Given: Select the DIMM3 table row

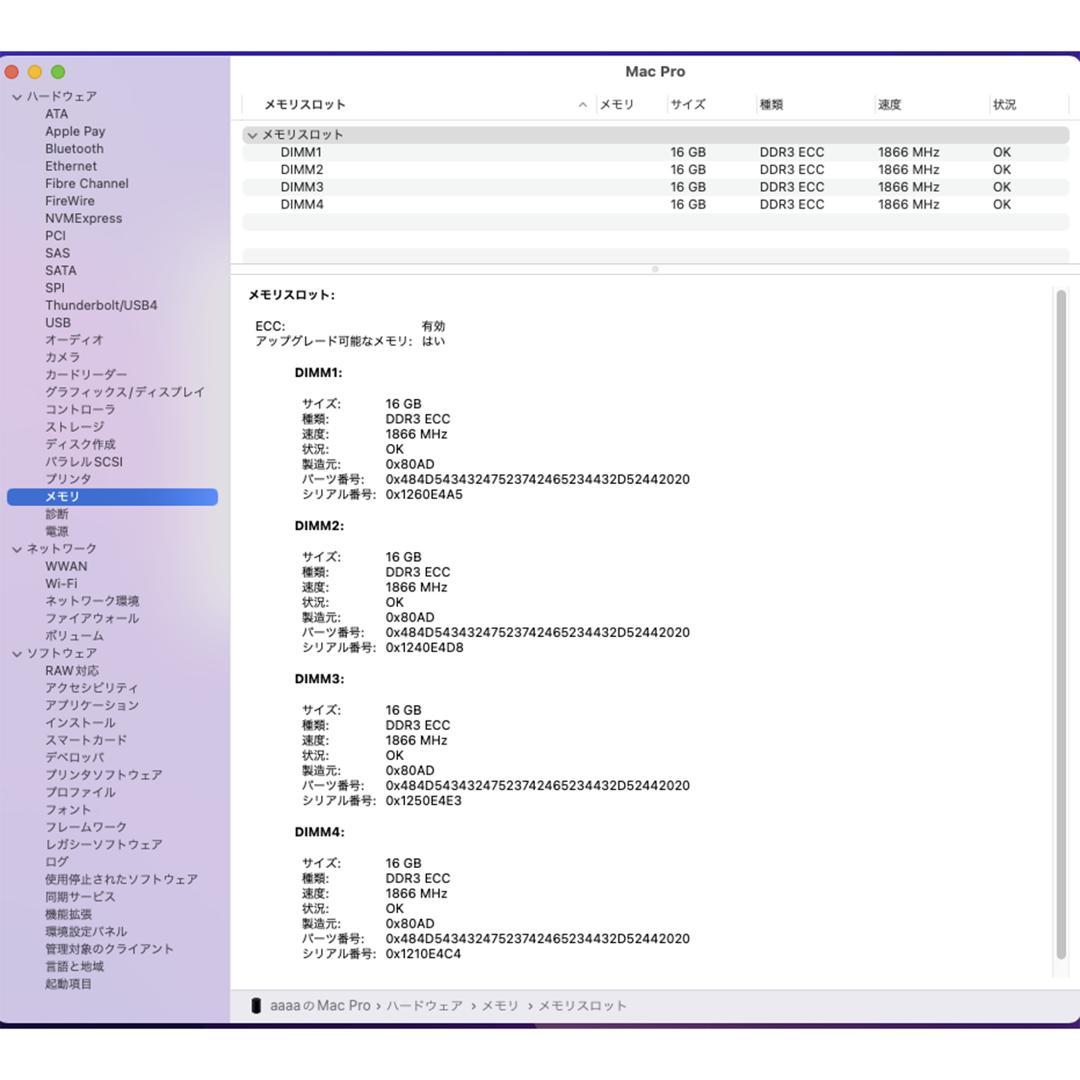Looking at the screenshot, I should pos(655,187).
